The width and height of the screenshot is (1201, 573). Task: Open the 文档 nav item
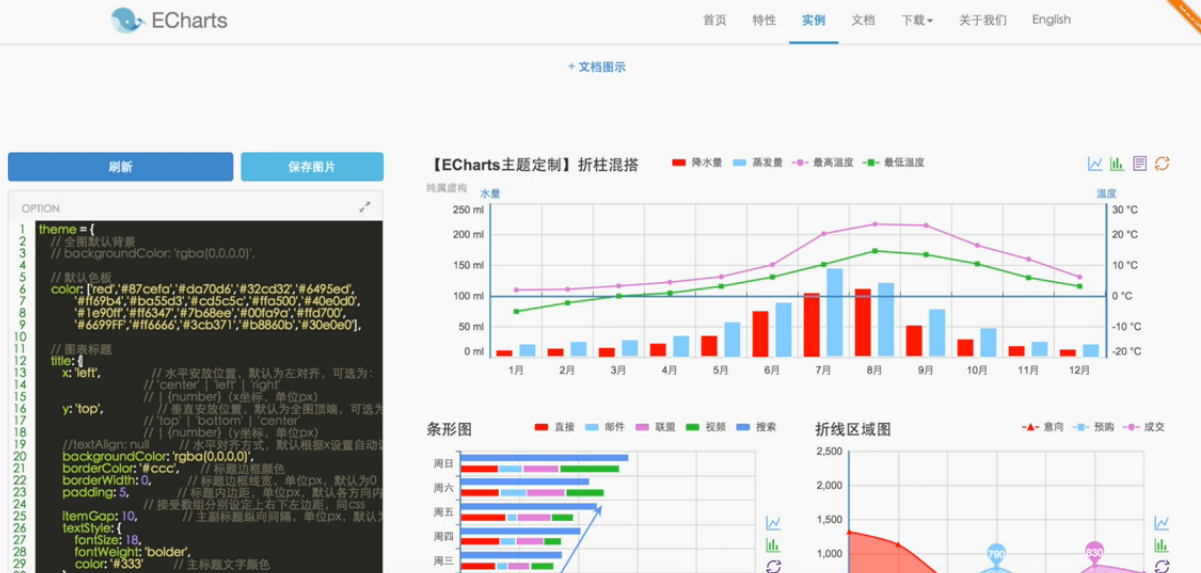(x=863, y=20)
